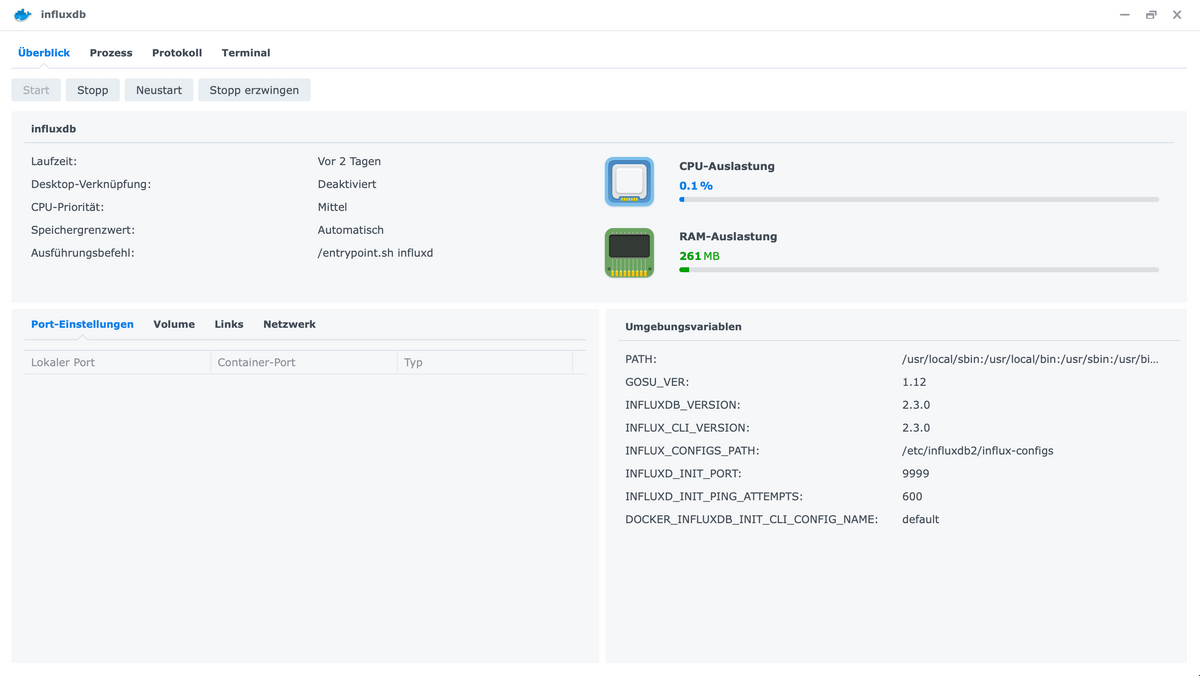The height and width of the screenshot is (676, 1200).
Task: Click the 'Vor 2 Tagen' runtime value
Action: click(x=349, y=161)
